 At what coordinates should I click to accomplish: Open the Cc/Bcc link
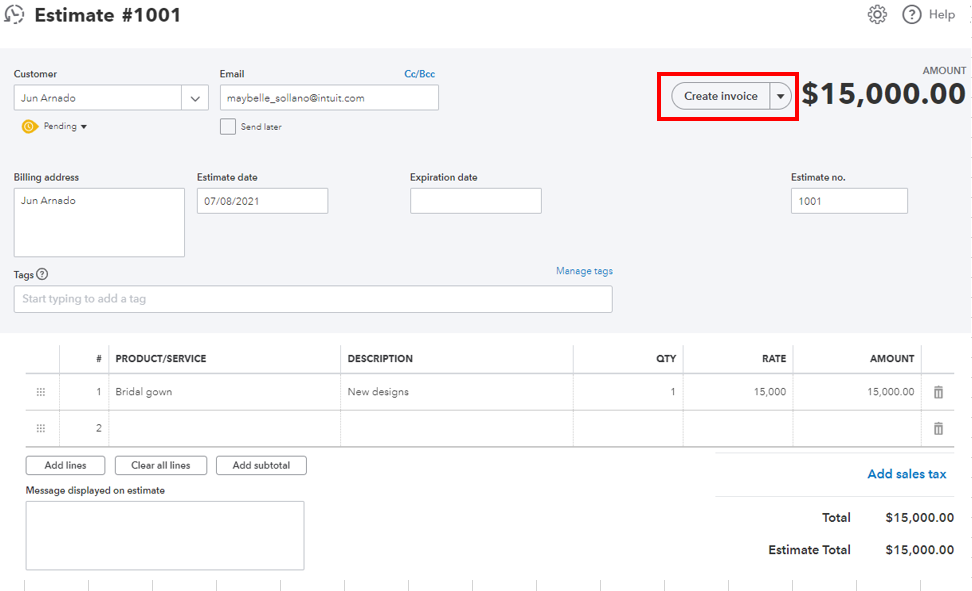(x=419, y=74)
